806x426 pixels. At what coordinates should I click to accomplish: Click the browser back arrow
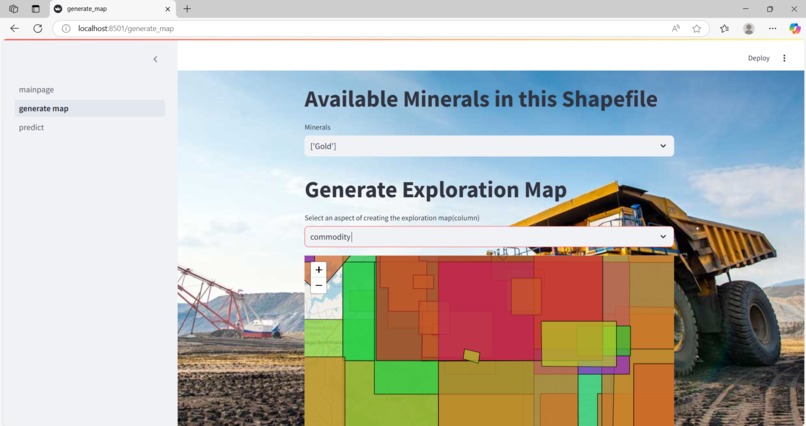coord(14,28)
